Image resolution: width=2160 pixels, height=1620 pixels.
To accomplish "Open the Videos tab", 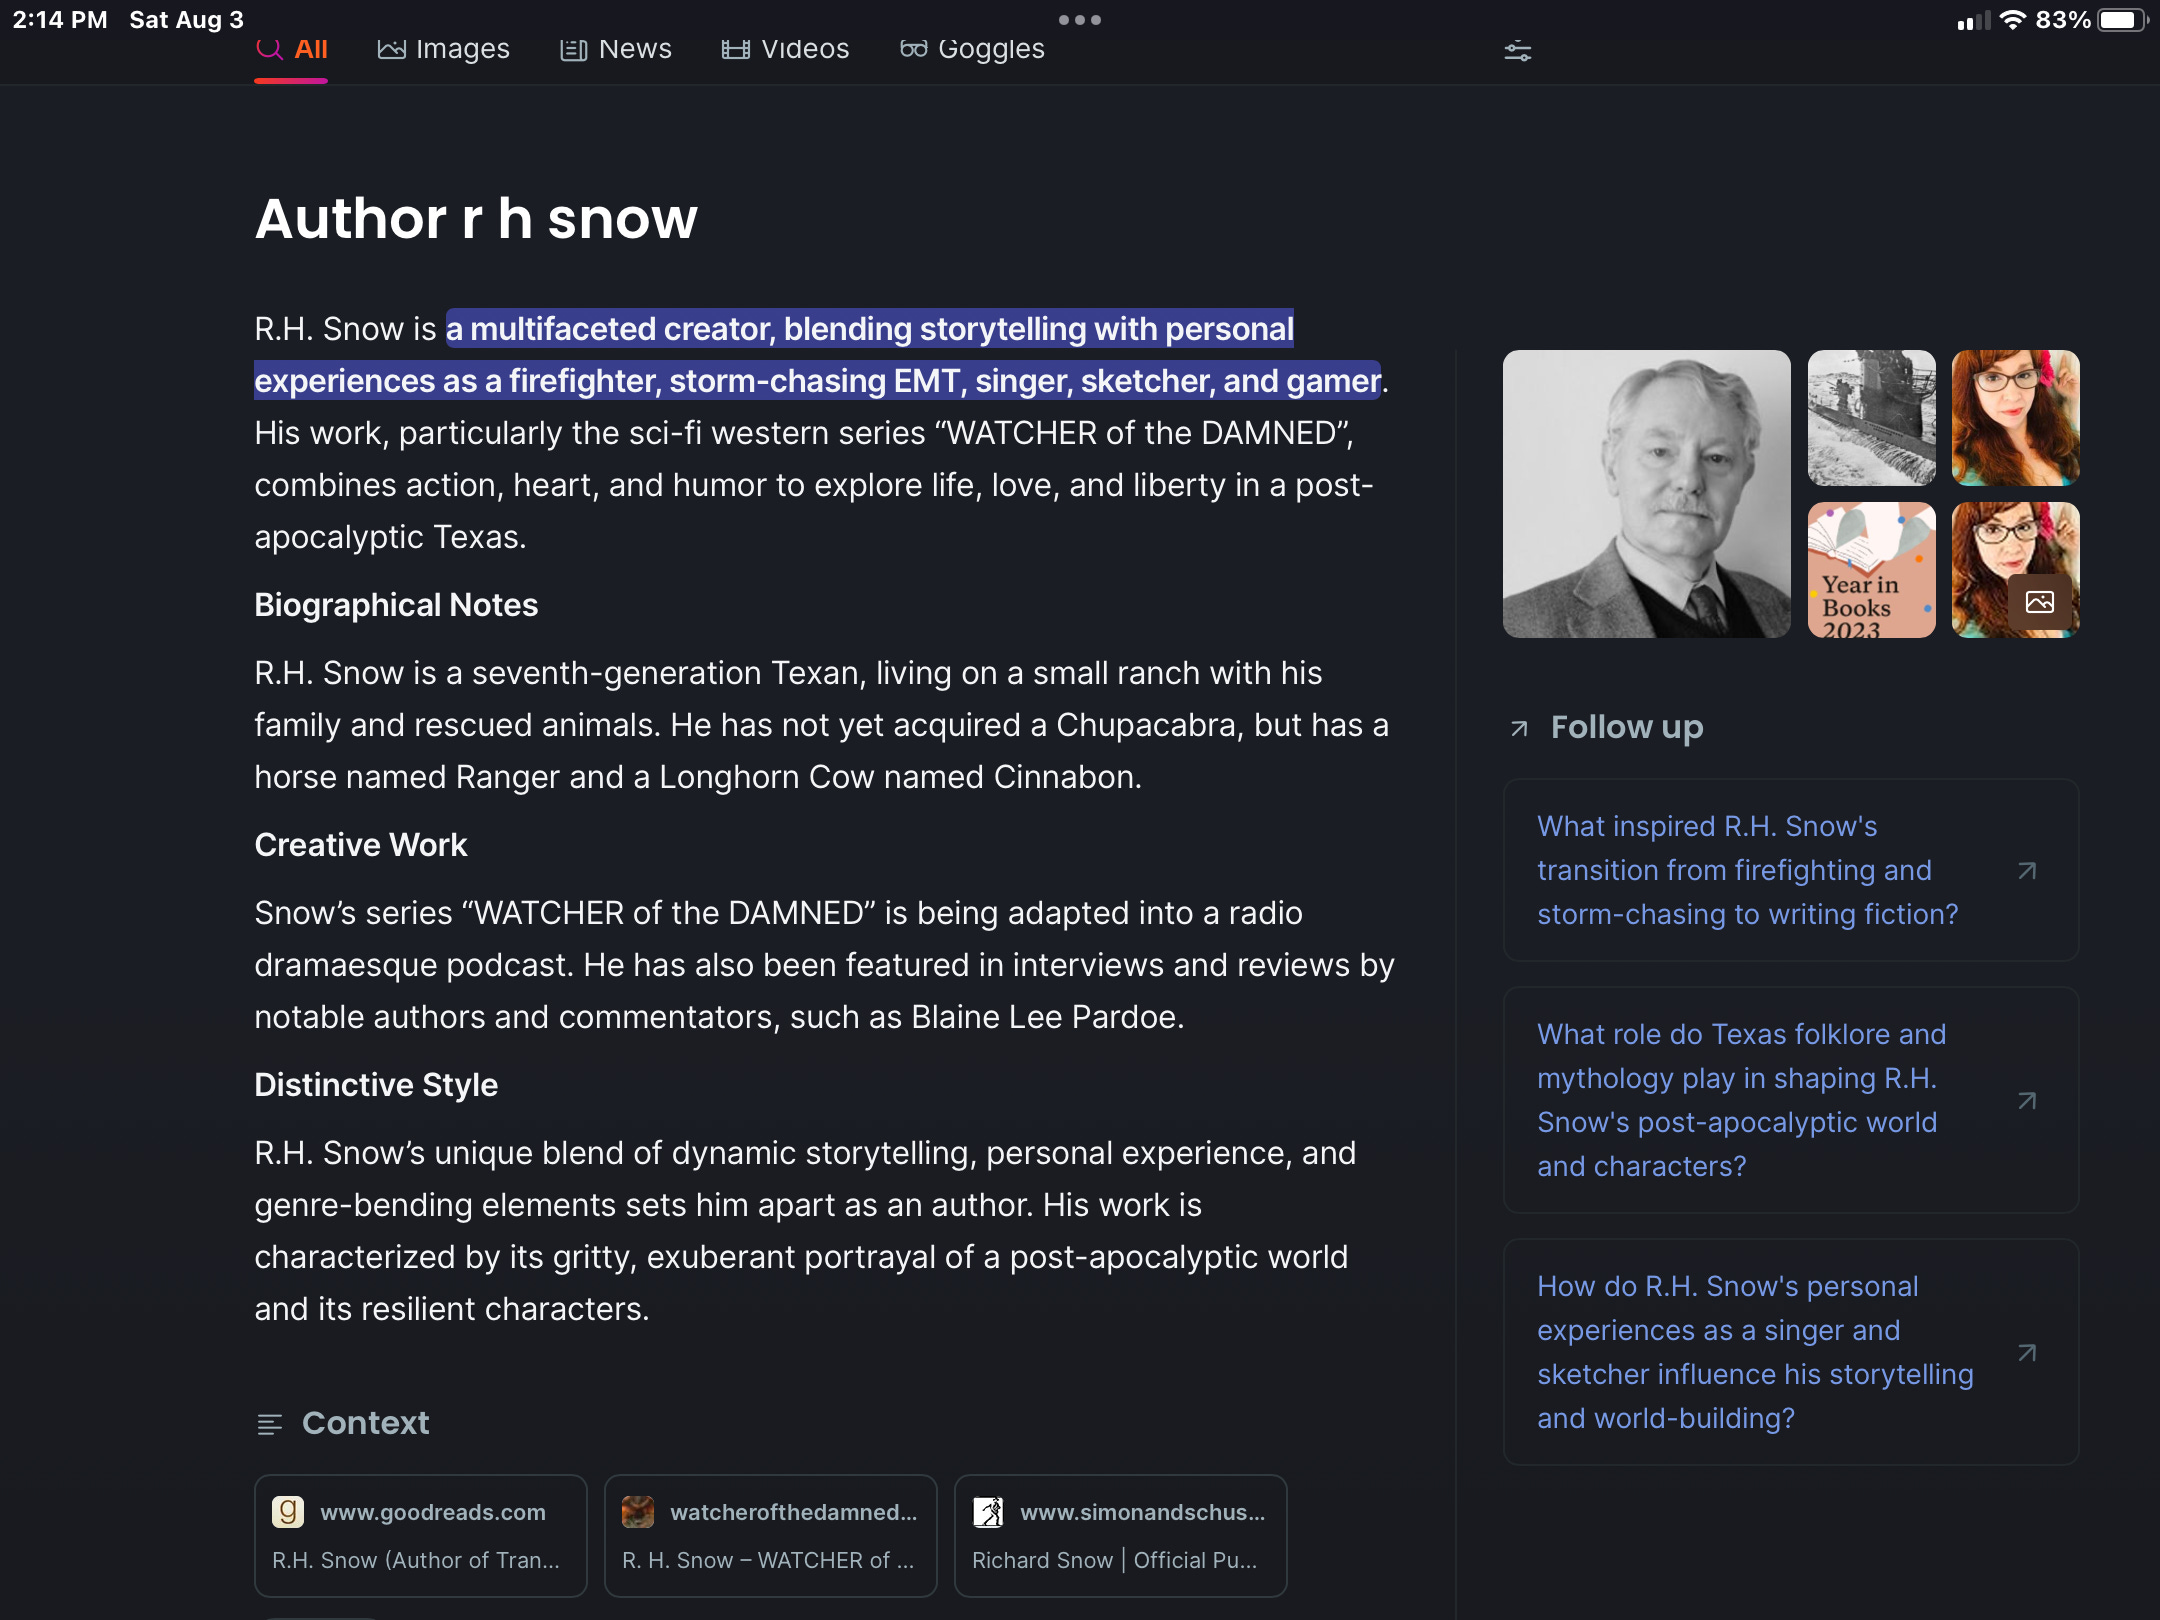I will click(x=785, y=49).
